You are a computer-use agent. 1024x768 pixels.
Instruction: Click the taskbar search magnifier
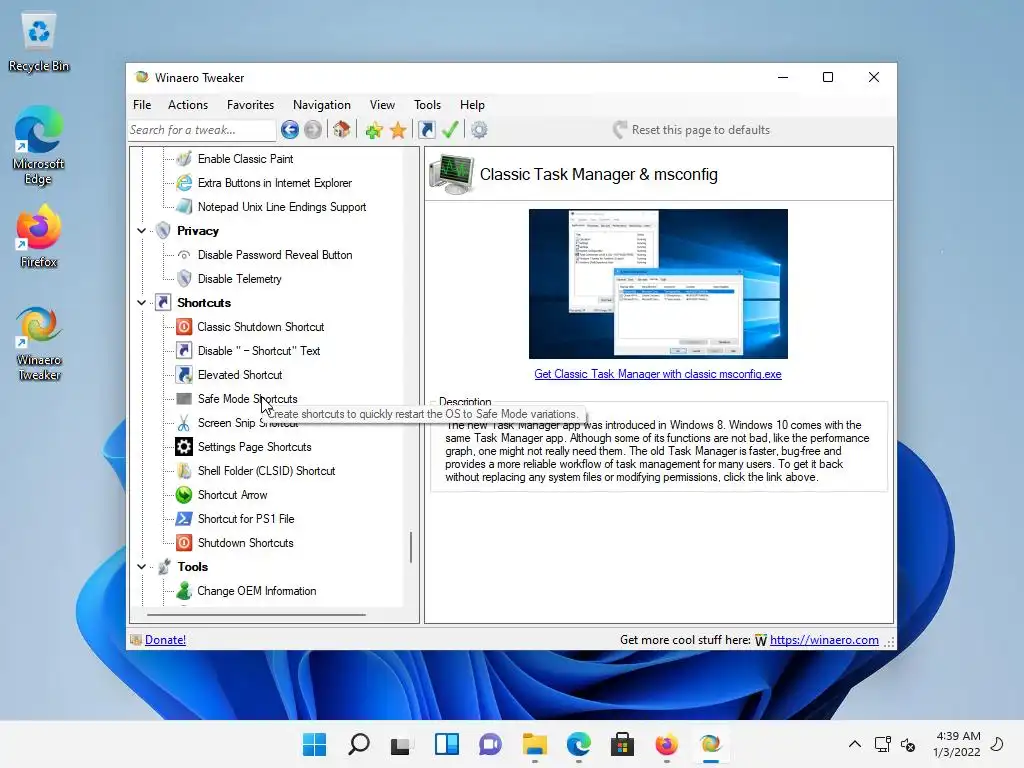(x=359, y=744)
